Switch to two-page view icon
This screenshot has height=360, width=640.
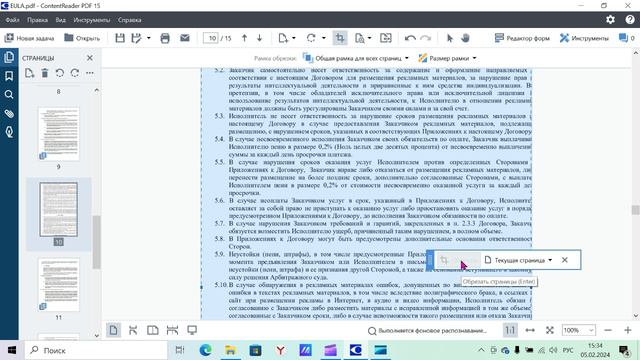coord(153,330)
